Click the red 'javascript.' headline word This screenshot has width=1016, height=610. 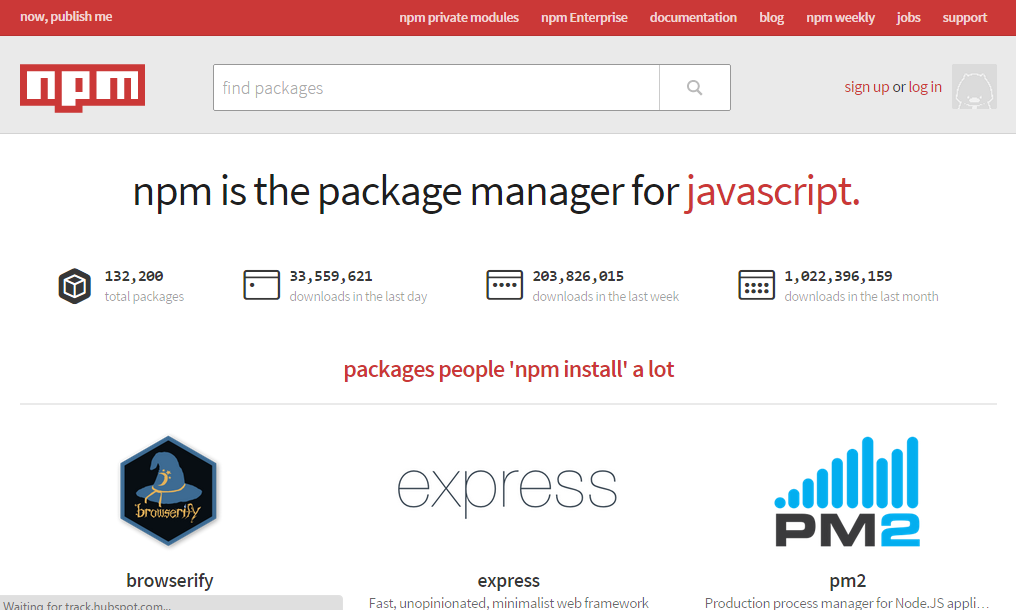point(773,193)
